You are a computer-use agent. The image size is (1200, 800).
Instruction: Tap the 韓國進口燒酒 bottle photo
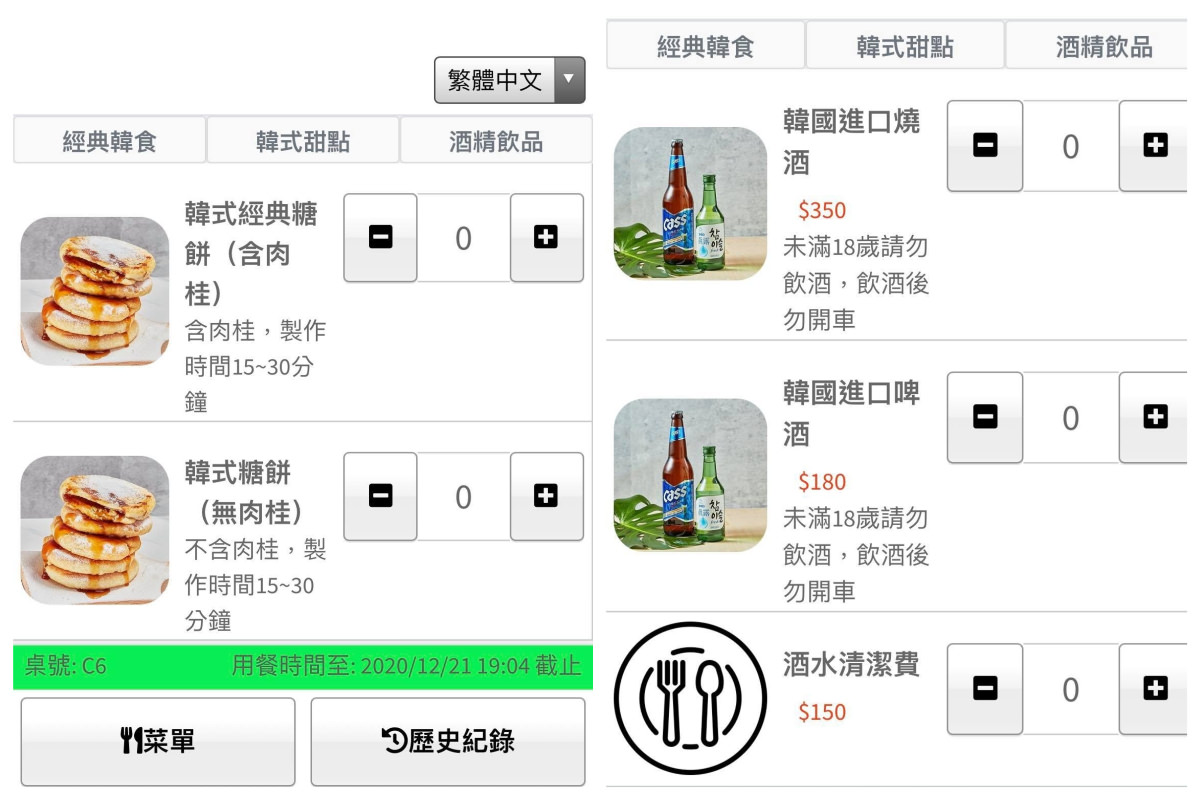click(x=690, y=203)
